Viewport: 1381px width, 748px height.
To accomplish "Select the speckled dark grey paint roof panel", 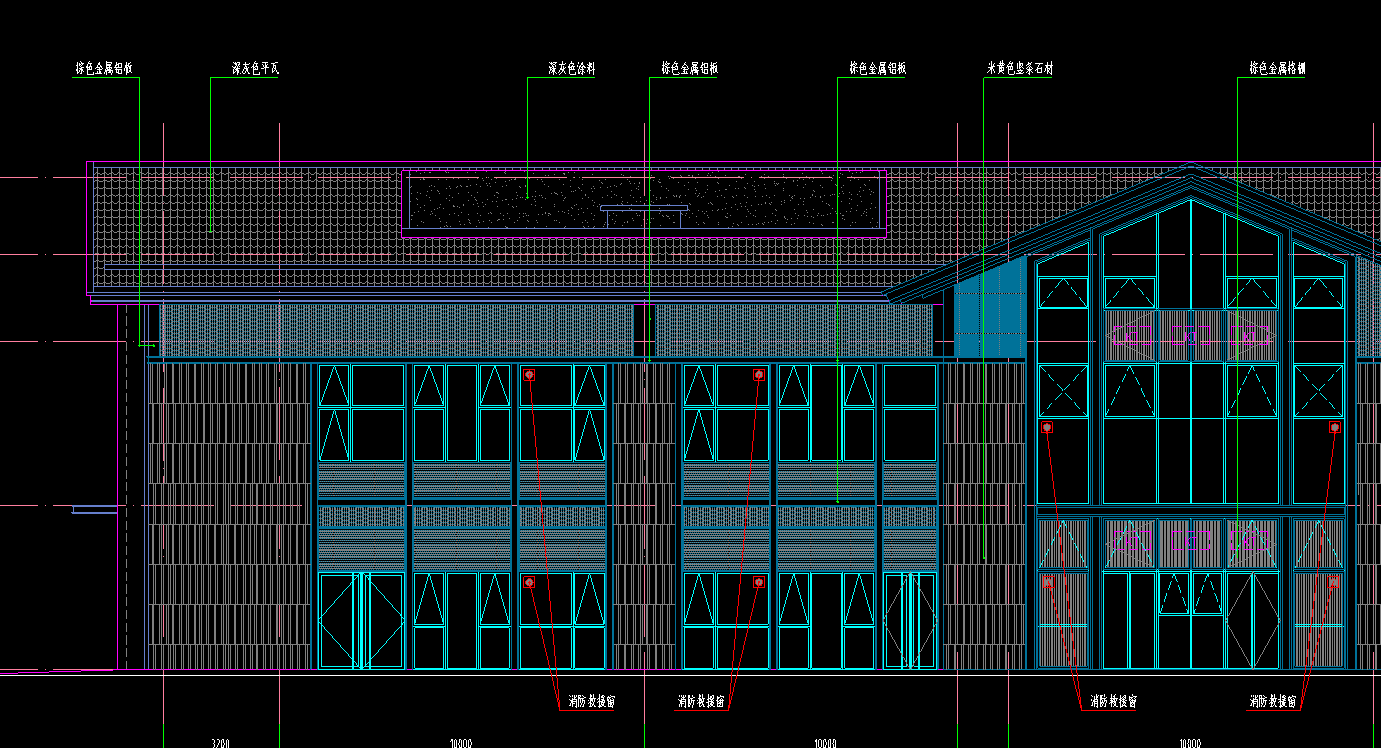I will pyautogui.click(x=644, y=201).
